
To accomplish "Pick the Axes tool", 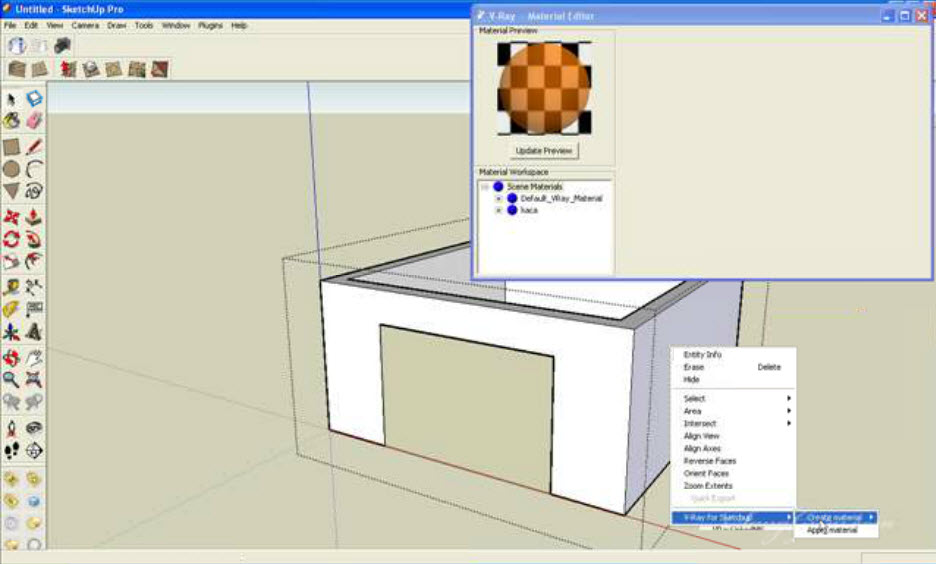I will (11, 332).
